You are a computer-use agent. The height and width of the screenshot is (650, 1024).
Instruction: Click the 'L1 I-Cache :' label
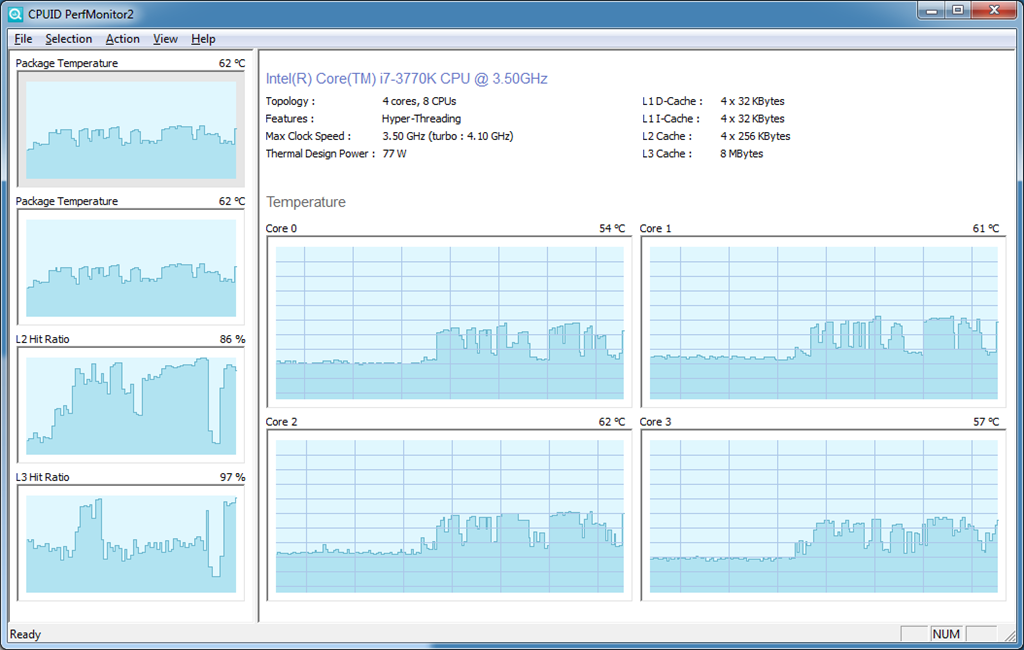coord(671,119)
